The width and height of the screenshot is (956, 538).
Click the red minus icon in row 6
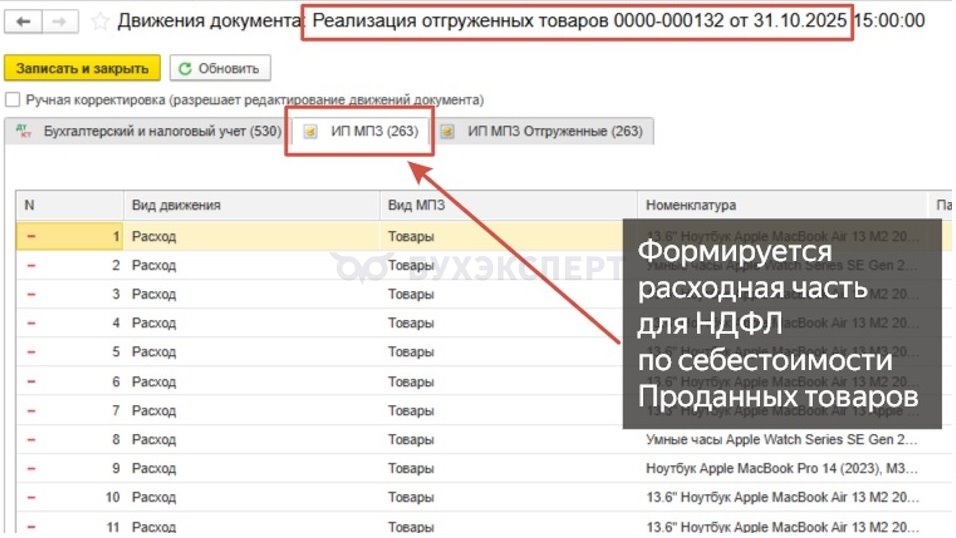click(x=31, y=381)
